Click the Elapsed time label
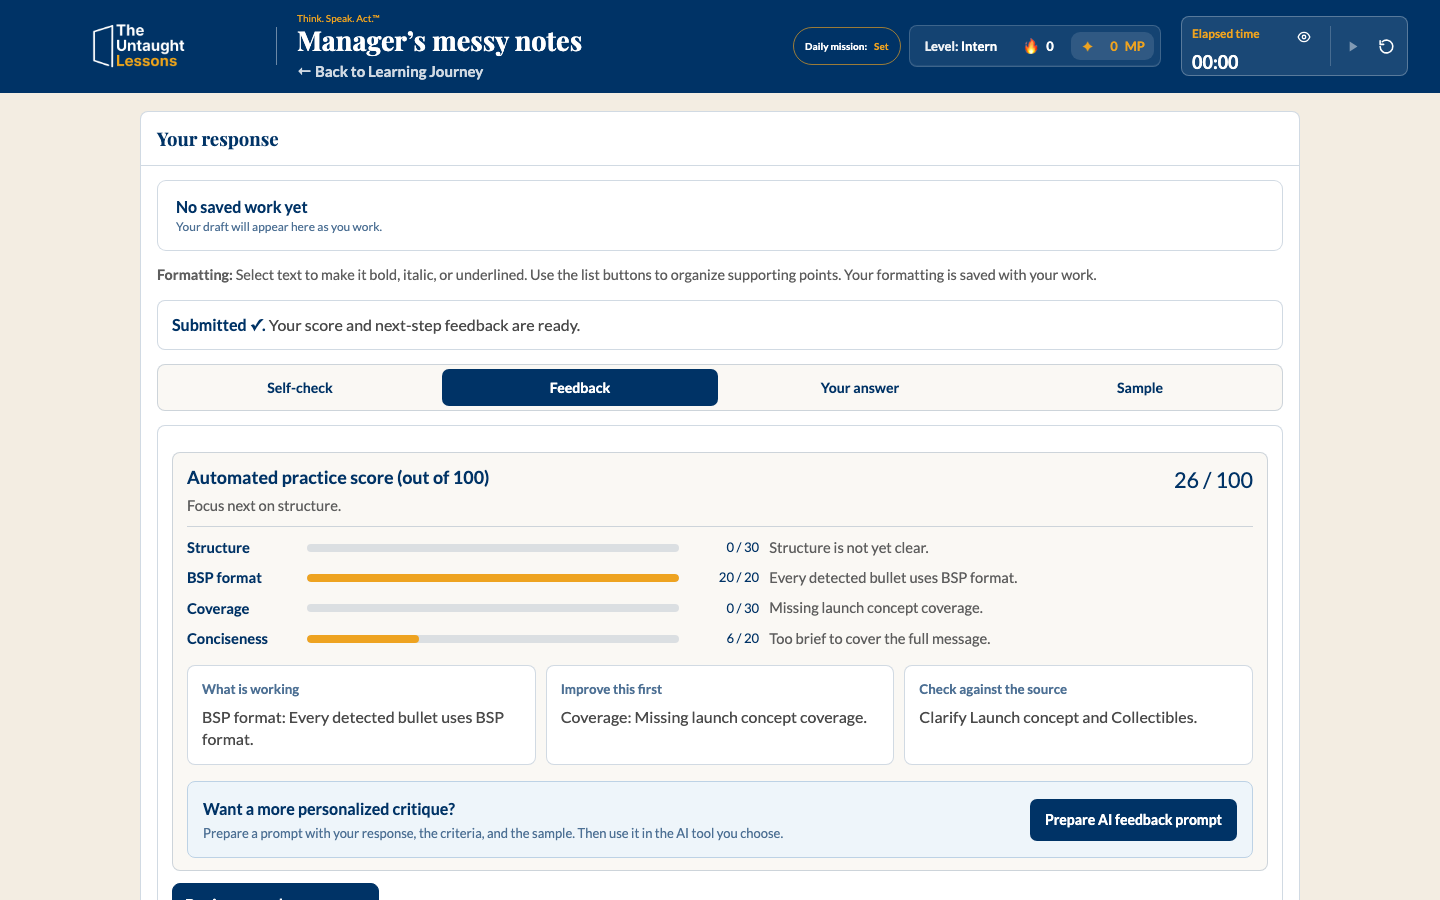1440x900 pixels. click(x=1226, y=34)
